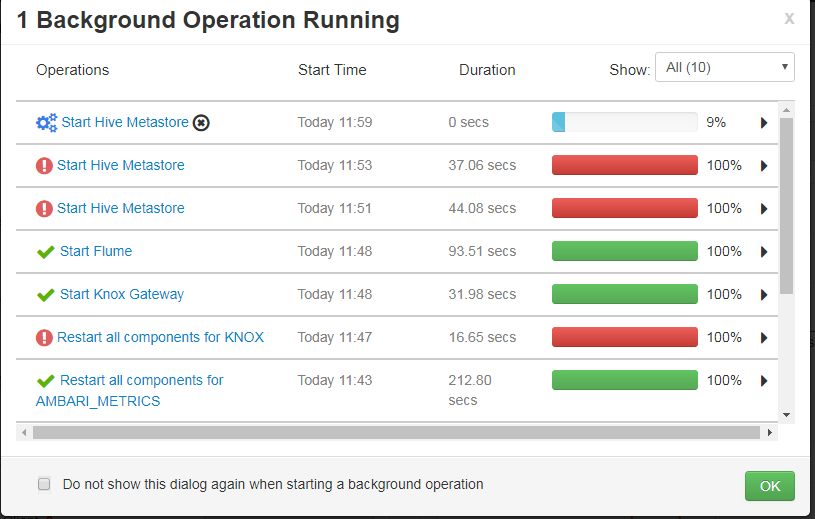Click checkmark icon beside AMBARI_METRICS restart
The width and height of the screenshot is (815, 519).
coord(45,381)
